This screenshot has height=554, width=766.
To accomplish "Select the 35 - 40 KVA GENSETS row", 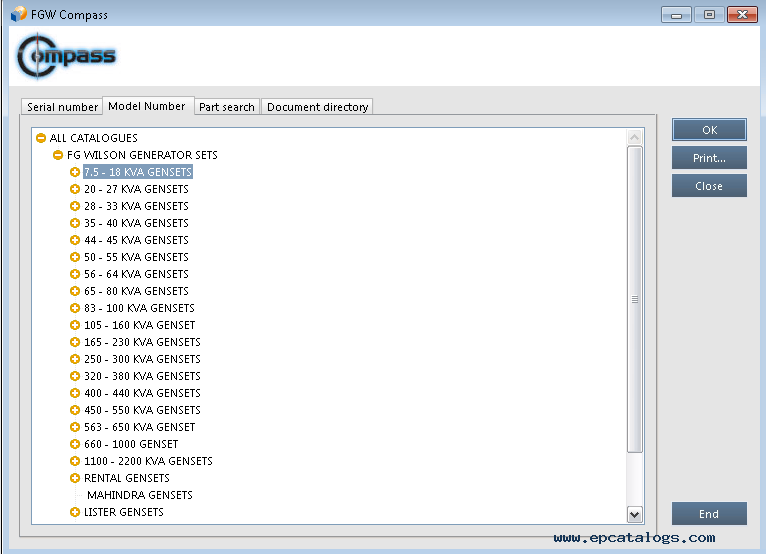I will coord(136,223).
